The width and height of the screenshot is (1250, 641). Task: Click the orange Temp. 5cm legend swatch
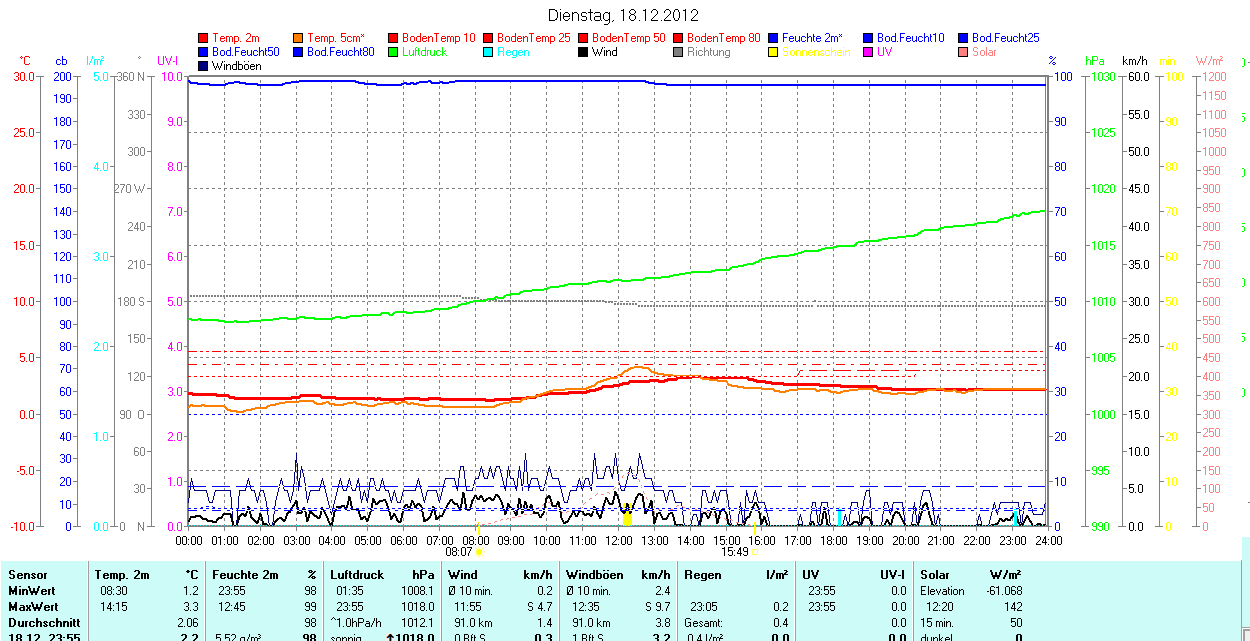pos(299,38)
